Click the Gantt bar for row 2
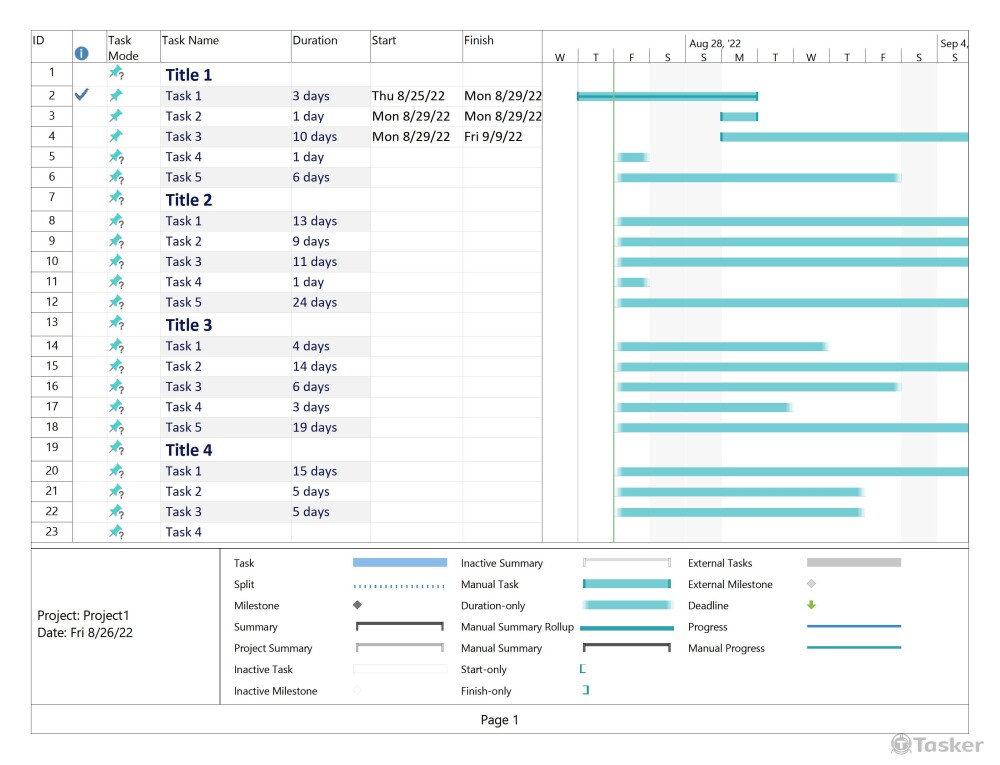The image size is (1000, 765). 667,96
